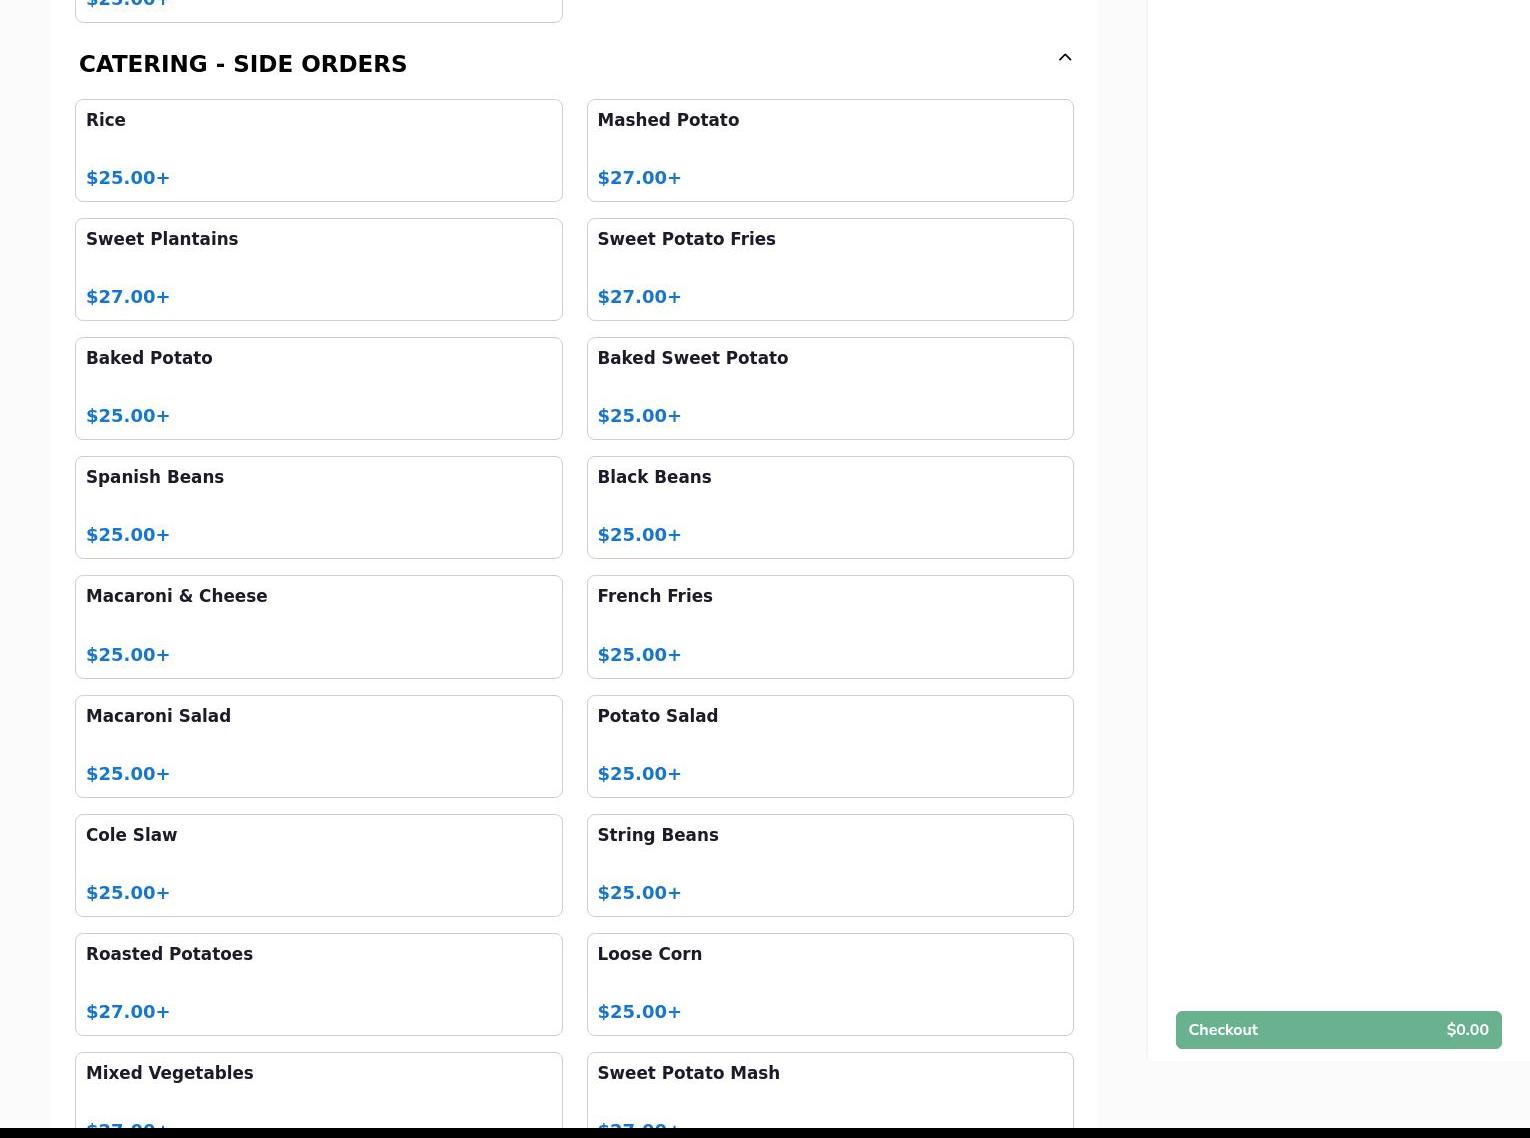Pick French Fries from the sides

pos(830,627)
